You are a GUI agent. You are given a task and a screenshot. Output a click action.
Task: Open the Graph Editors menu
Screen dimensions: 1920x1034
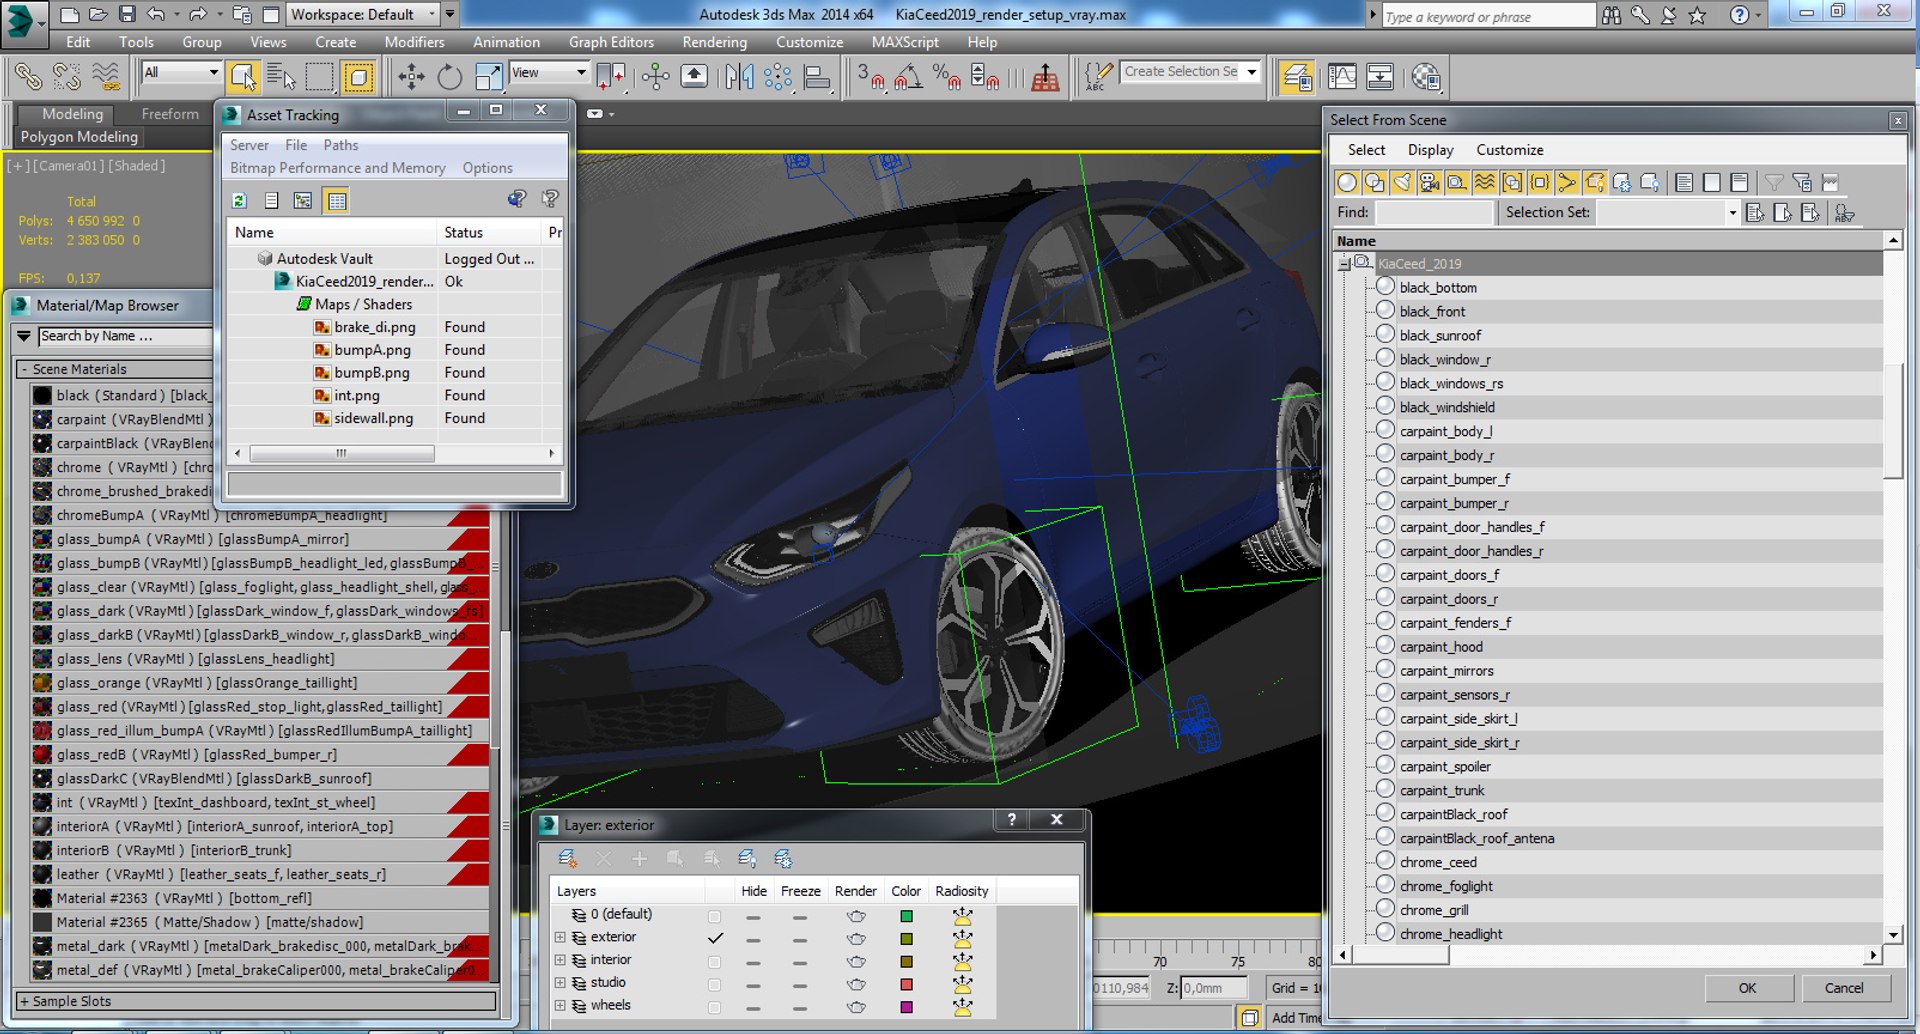[611, 42]
